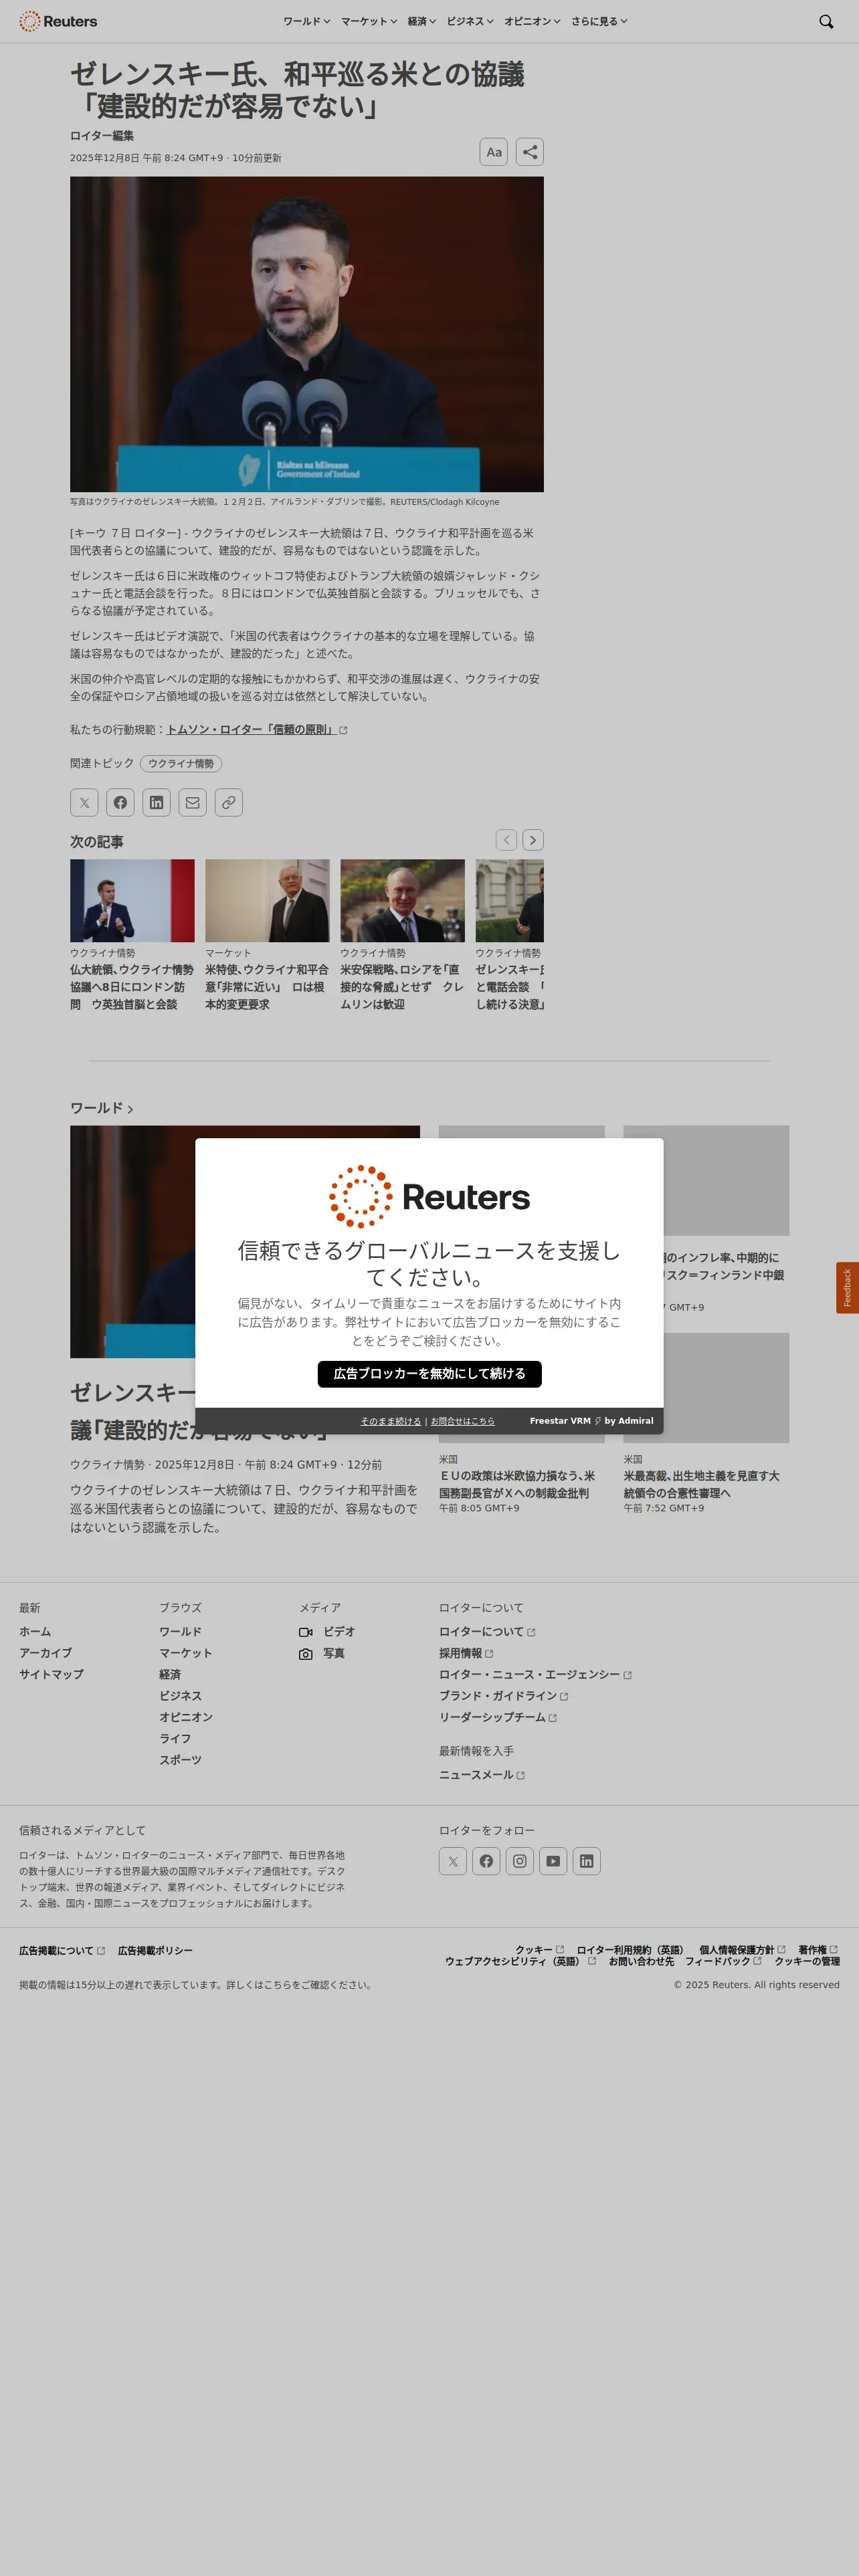Click the video camera icon beside ビデオ
The width and height of the screenshot is (859, 2576).
pos(306,1632)
